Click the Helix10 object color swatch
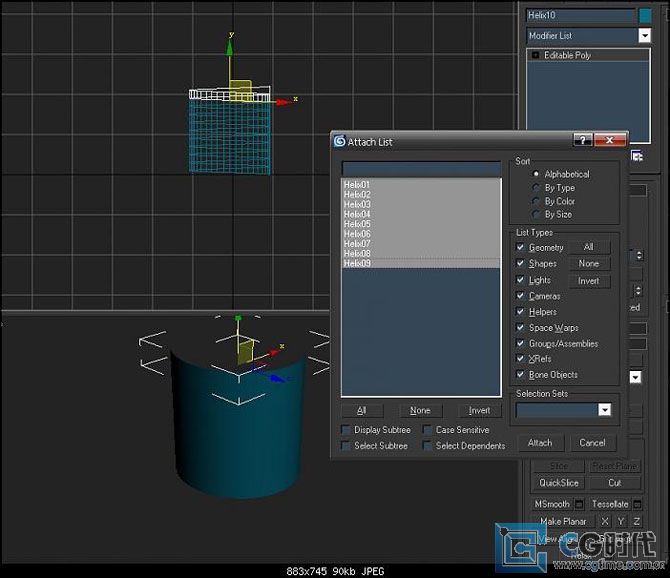Image resolution: width=670 pixels, height=578 pixels. pos(645,15)
